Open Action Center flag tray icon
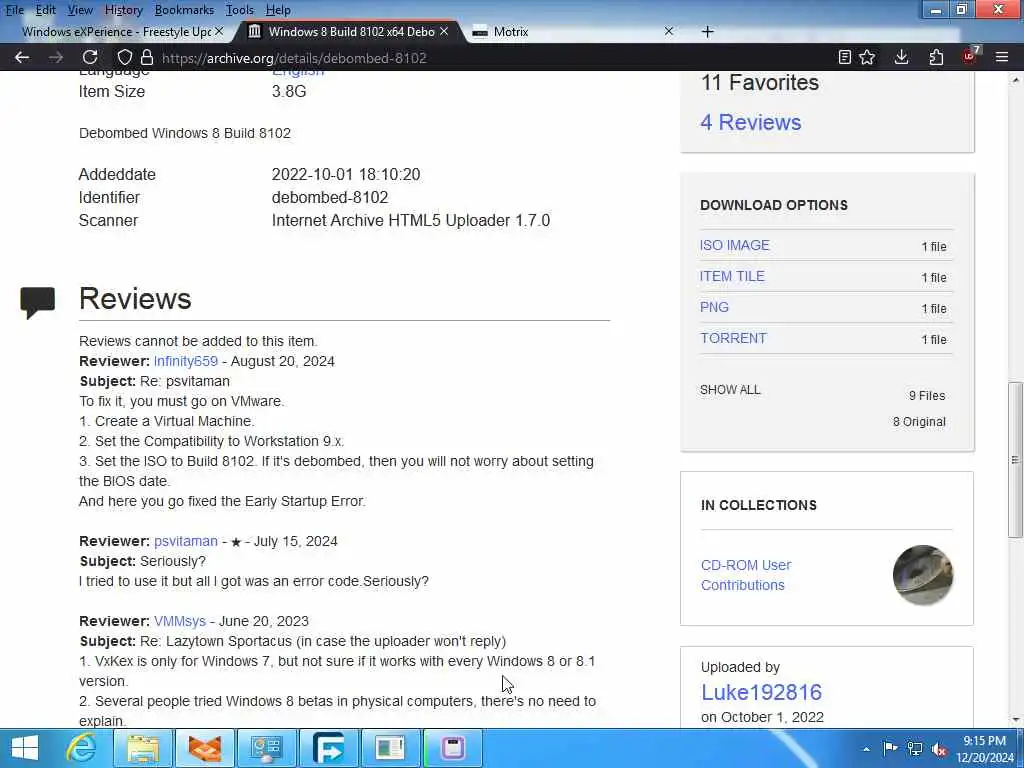Screen dimensions: 1024x768 coord(889,748)
